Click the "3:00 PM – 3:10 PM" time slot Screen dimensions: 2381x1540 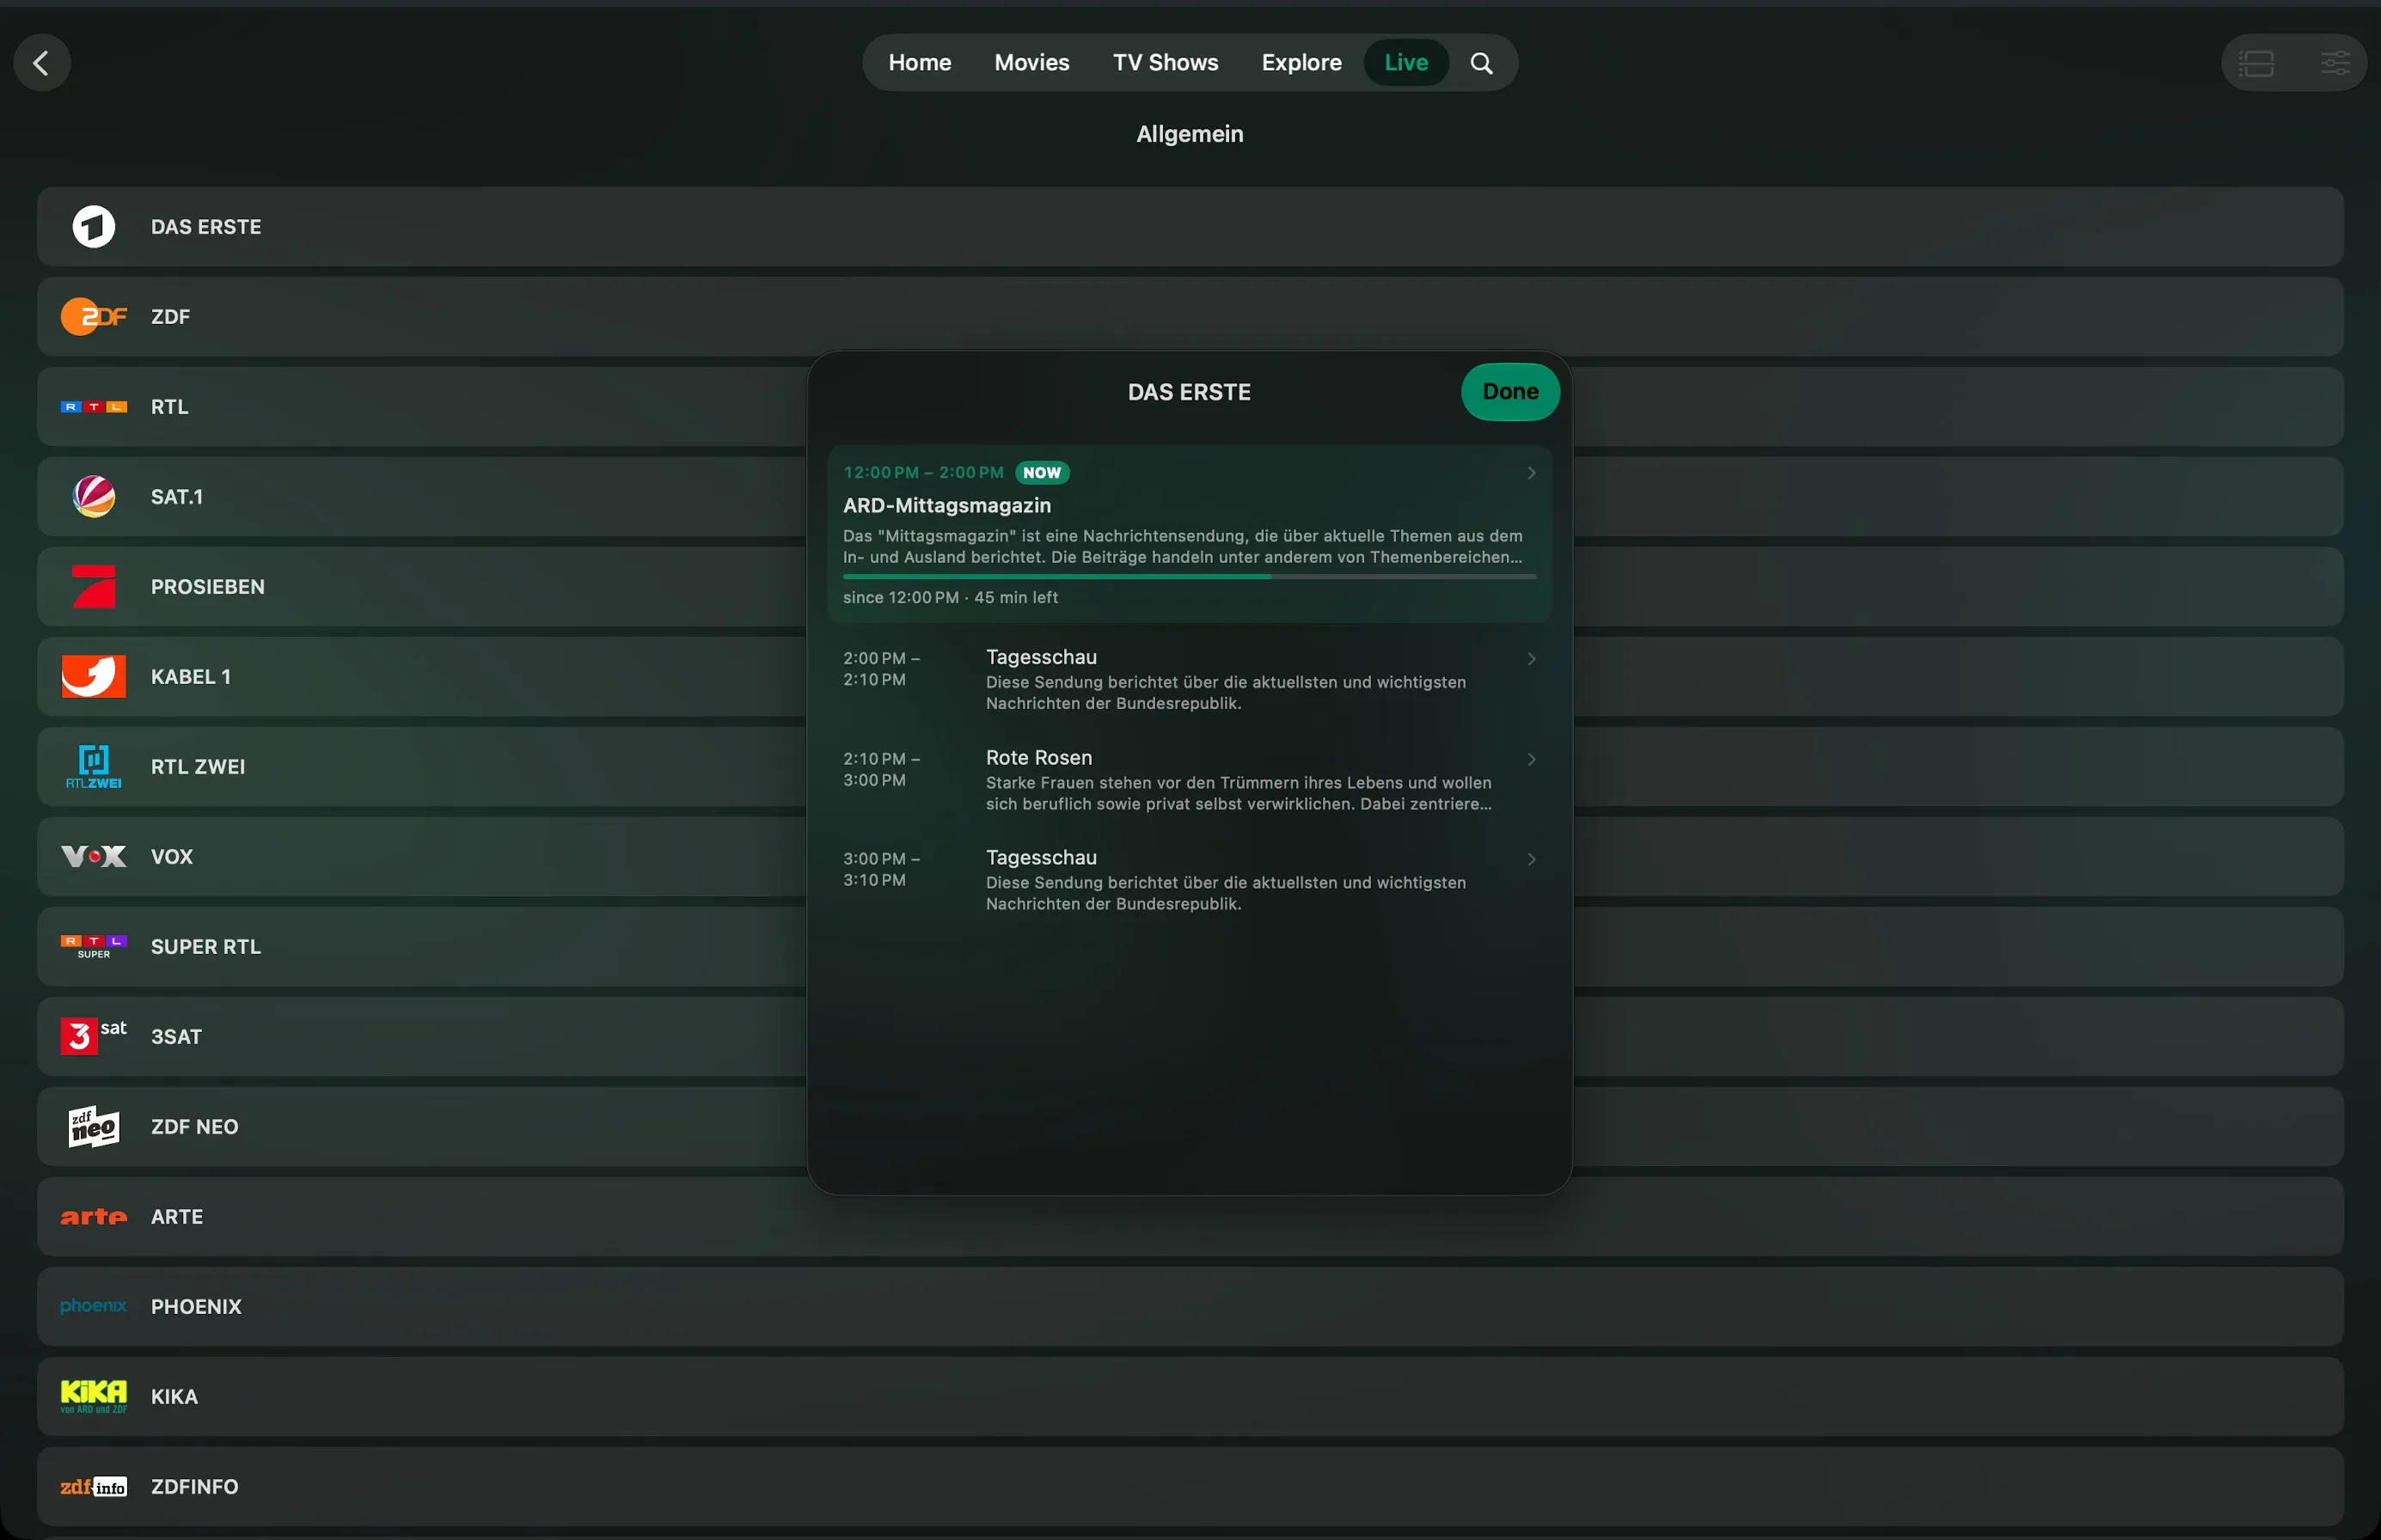point(882,870)
